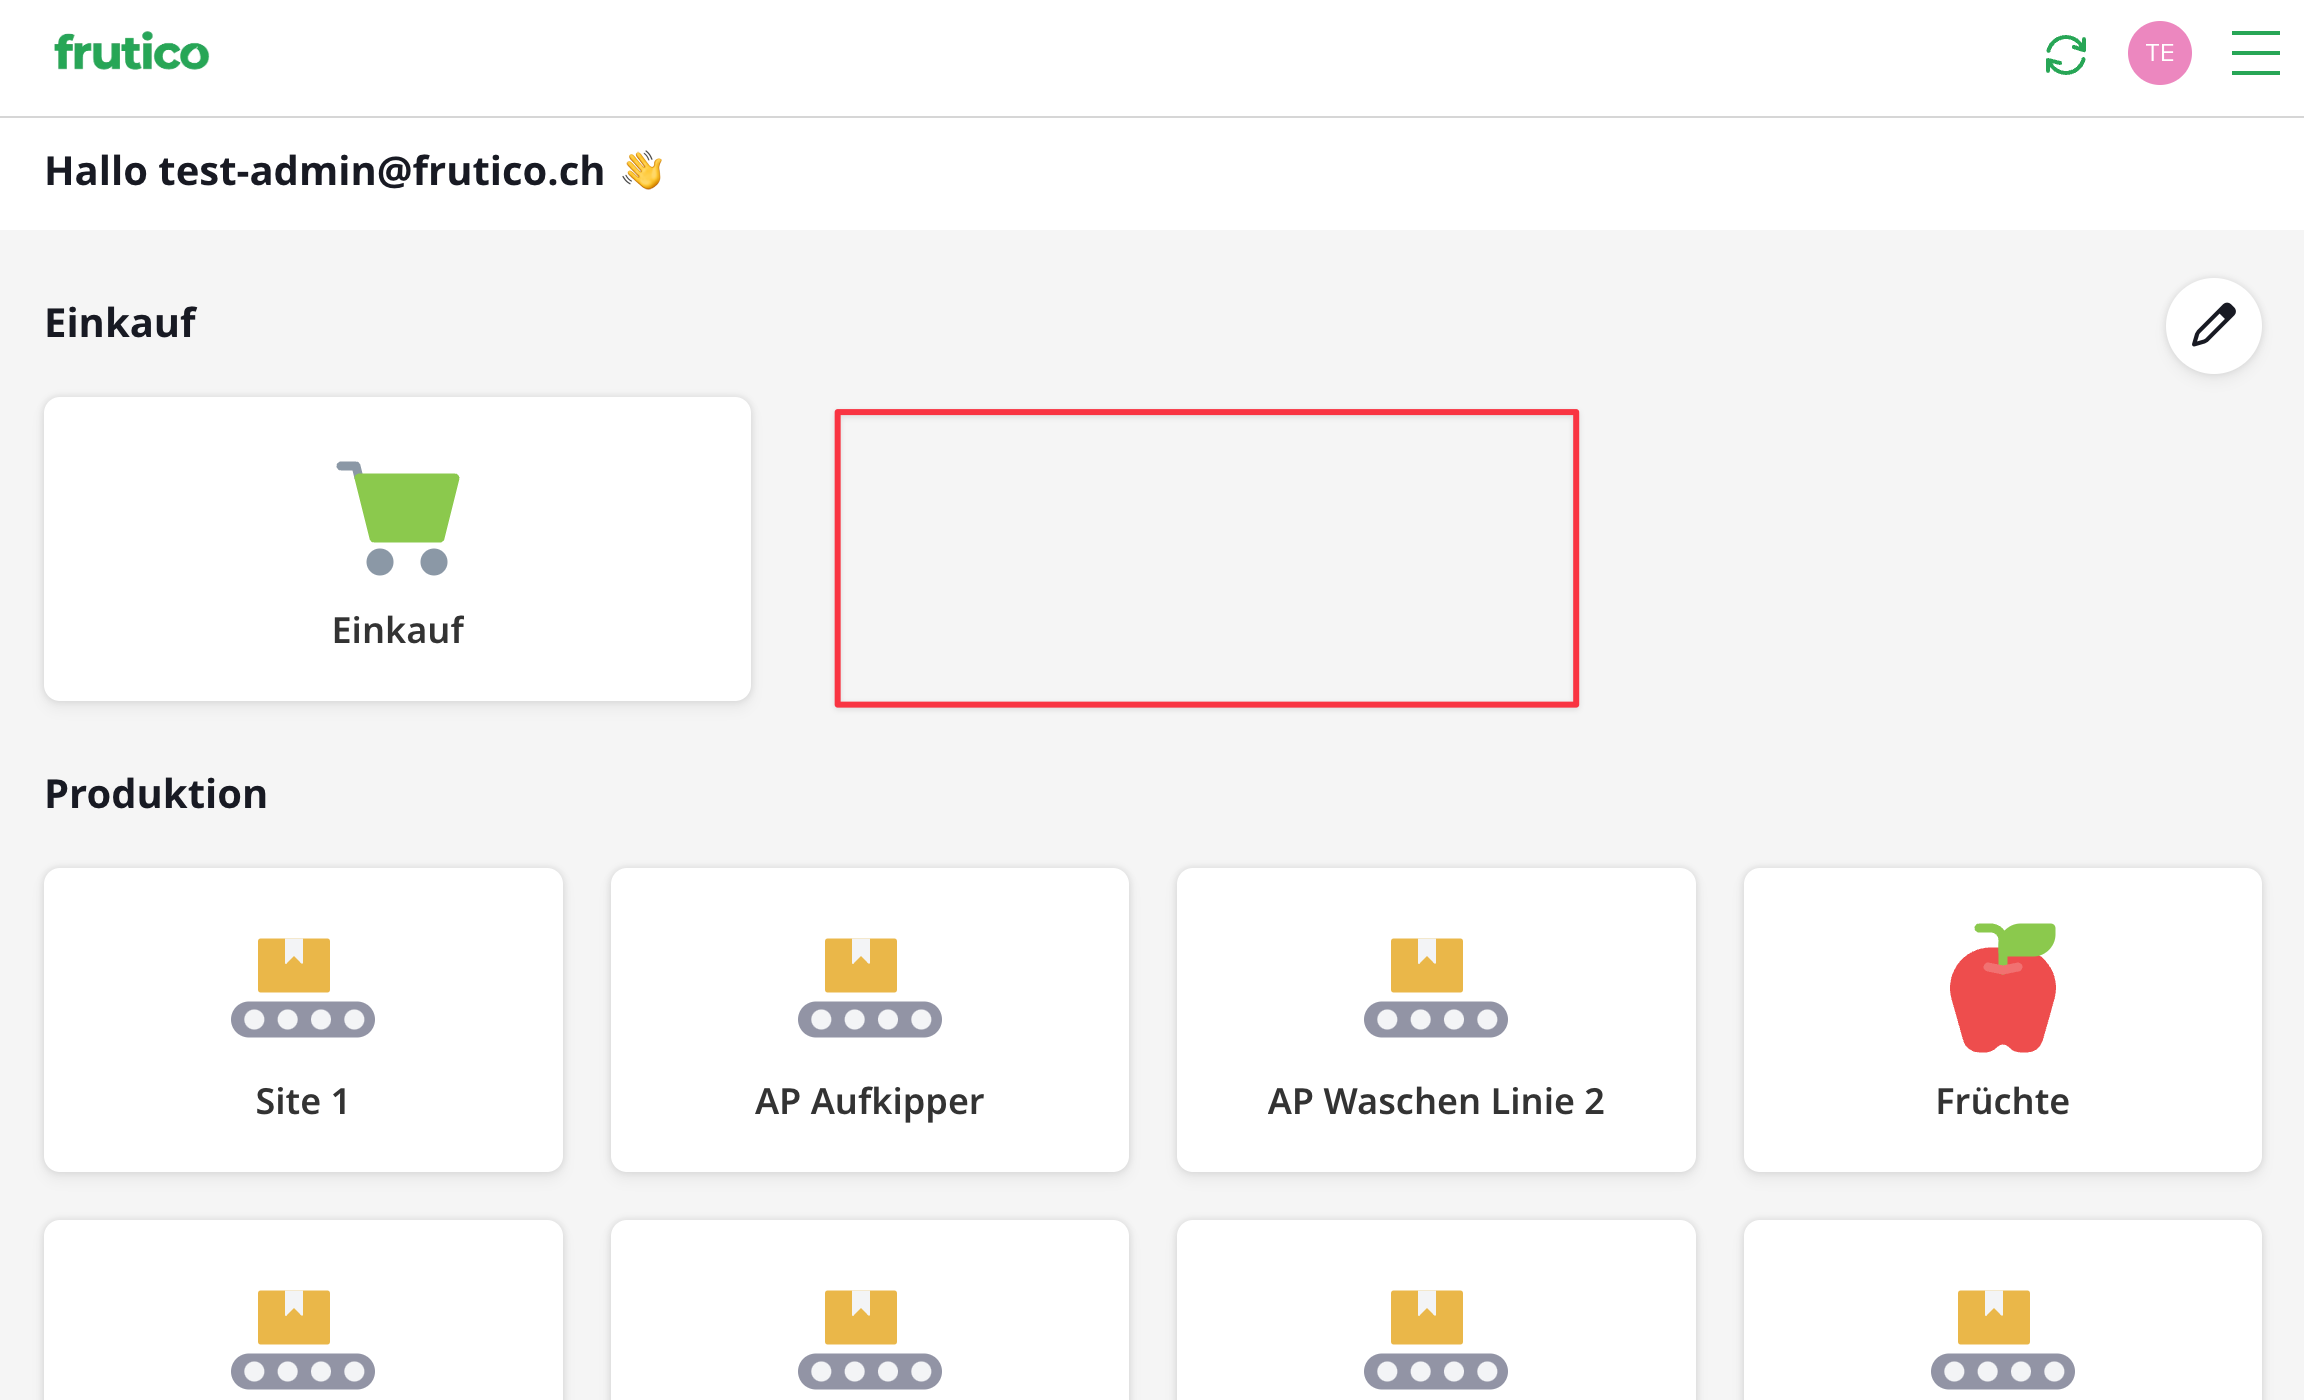Screen dimensions: 2304x1400
Task: Open the TE user avatar
Action: coord(2159,53)
